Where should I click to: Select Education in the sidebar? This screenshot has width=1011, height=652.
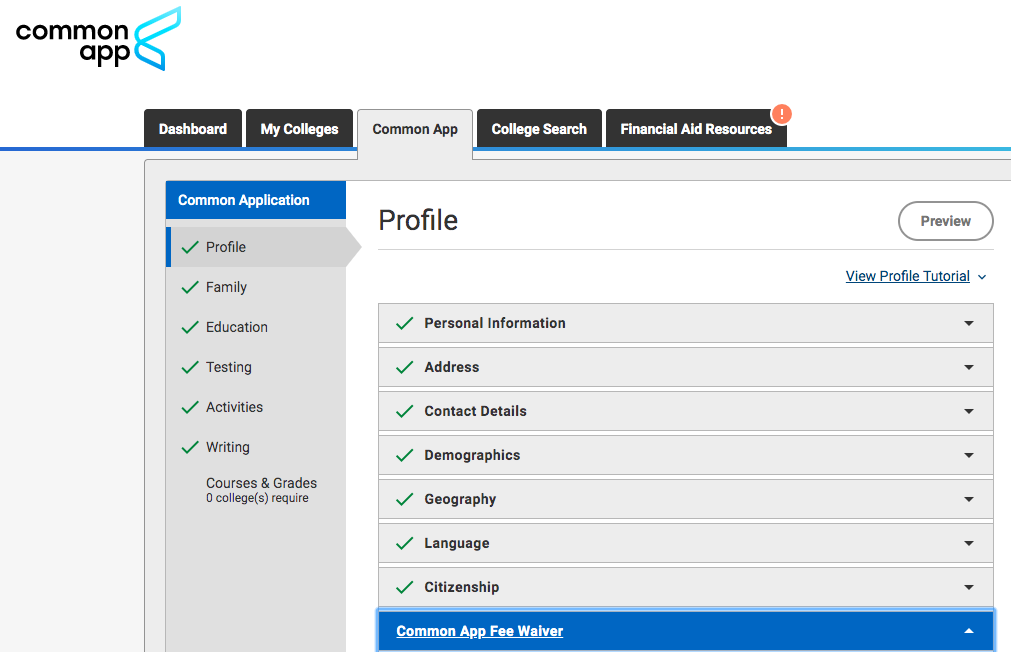tap(237, 327)
